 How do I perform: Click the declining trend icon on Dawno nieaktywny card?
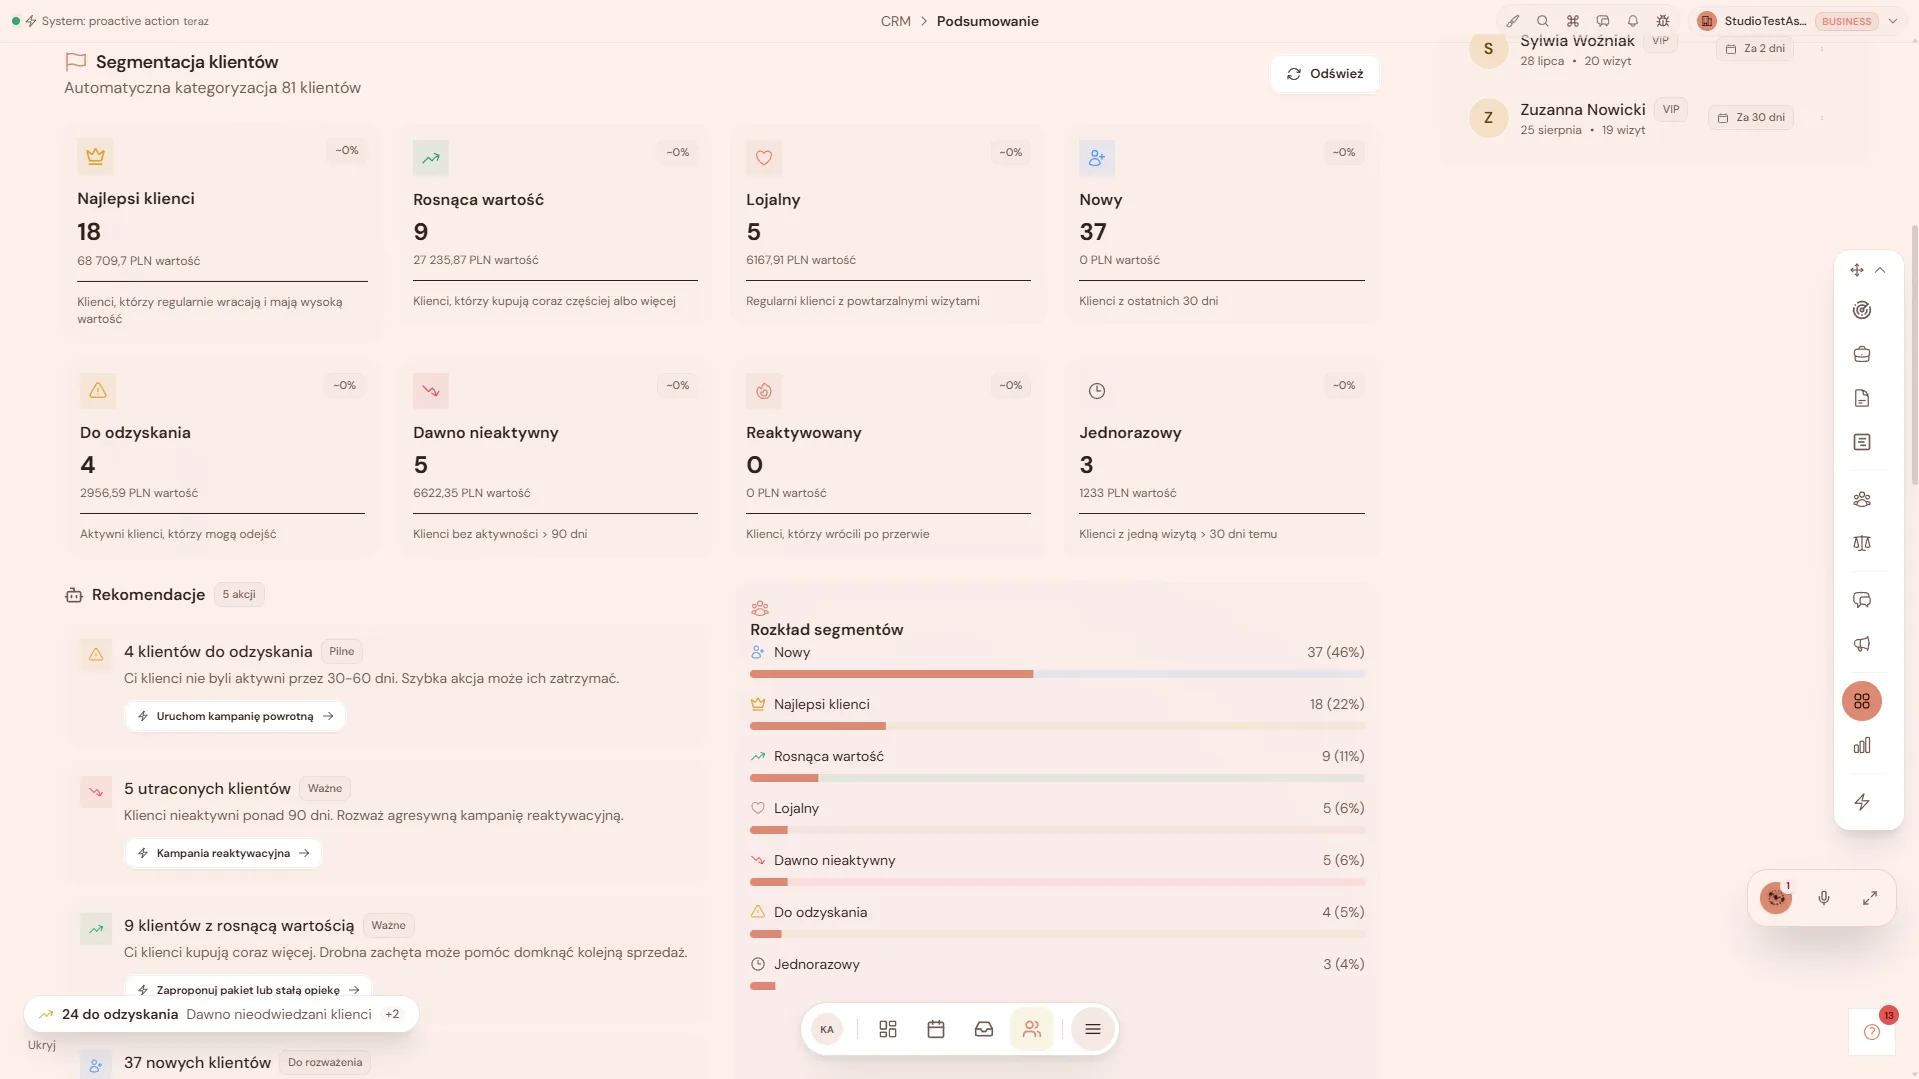[x=431, y=391]
